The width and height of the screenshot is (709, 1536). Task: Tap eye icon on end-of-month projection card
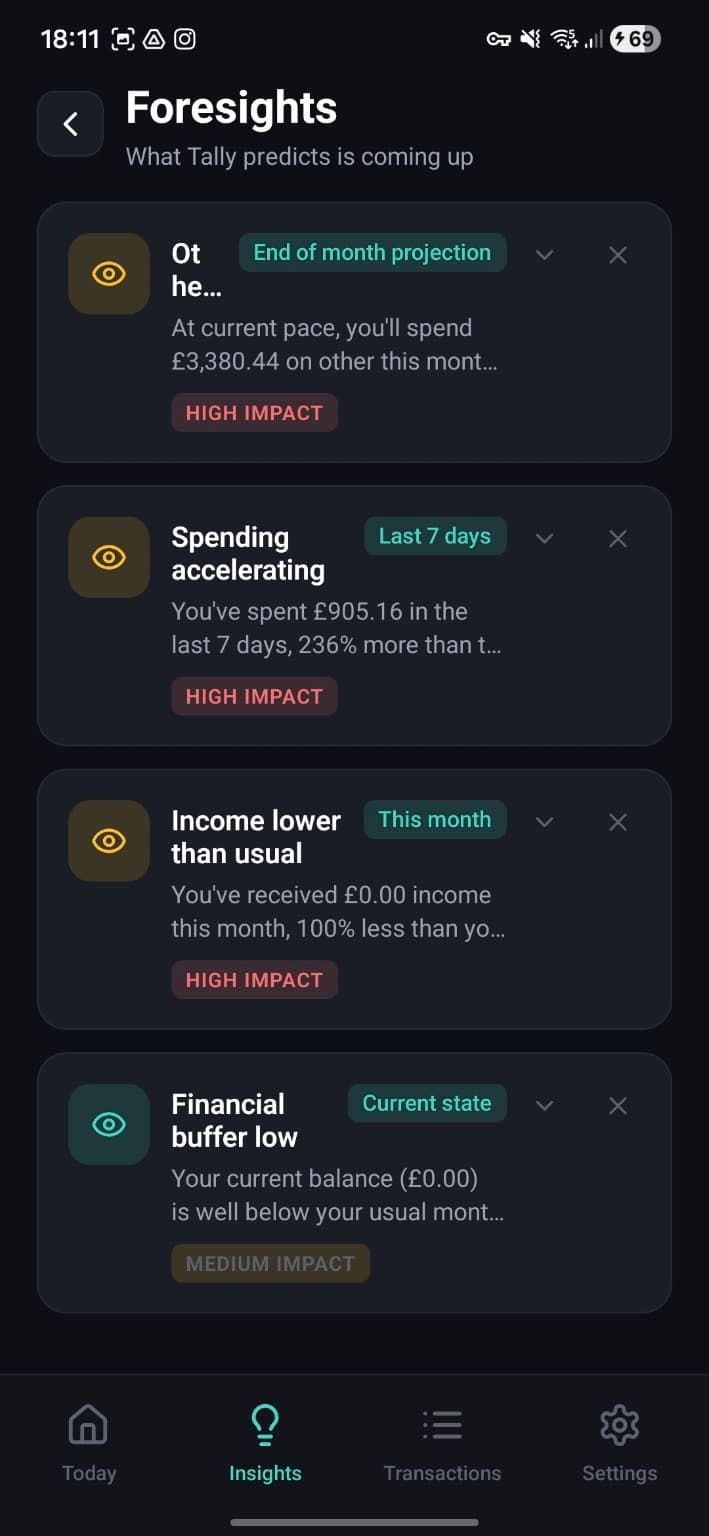click(109, 274)
